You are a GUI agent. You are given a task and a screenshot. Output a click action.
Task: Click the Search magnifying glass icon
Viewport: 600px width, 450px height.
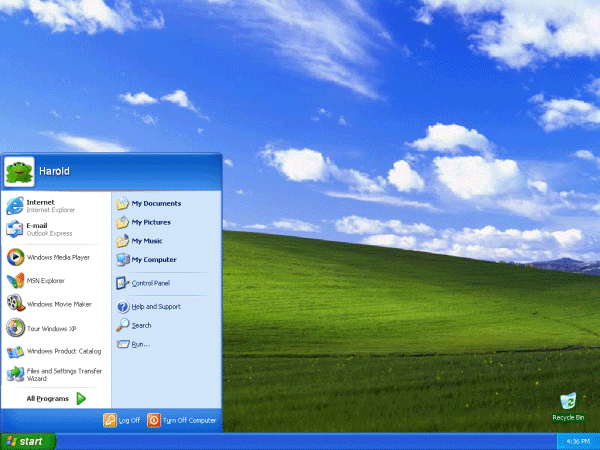pos(122,325)
